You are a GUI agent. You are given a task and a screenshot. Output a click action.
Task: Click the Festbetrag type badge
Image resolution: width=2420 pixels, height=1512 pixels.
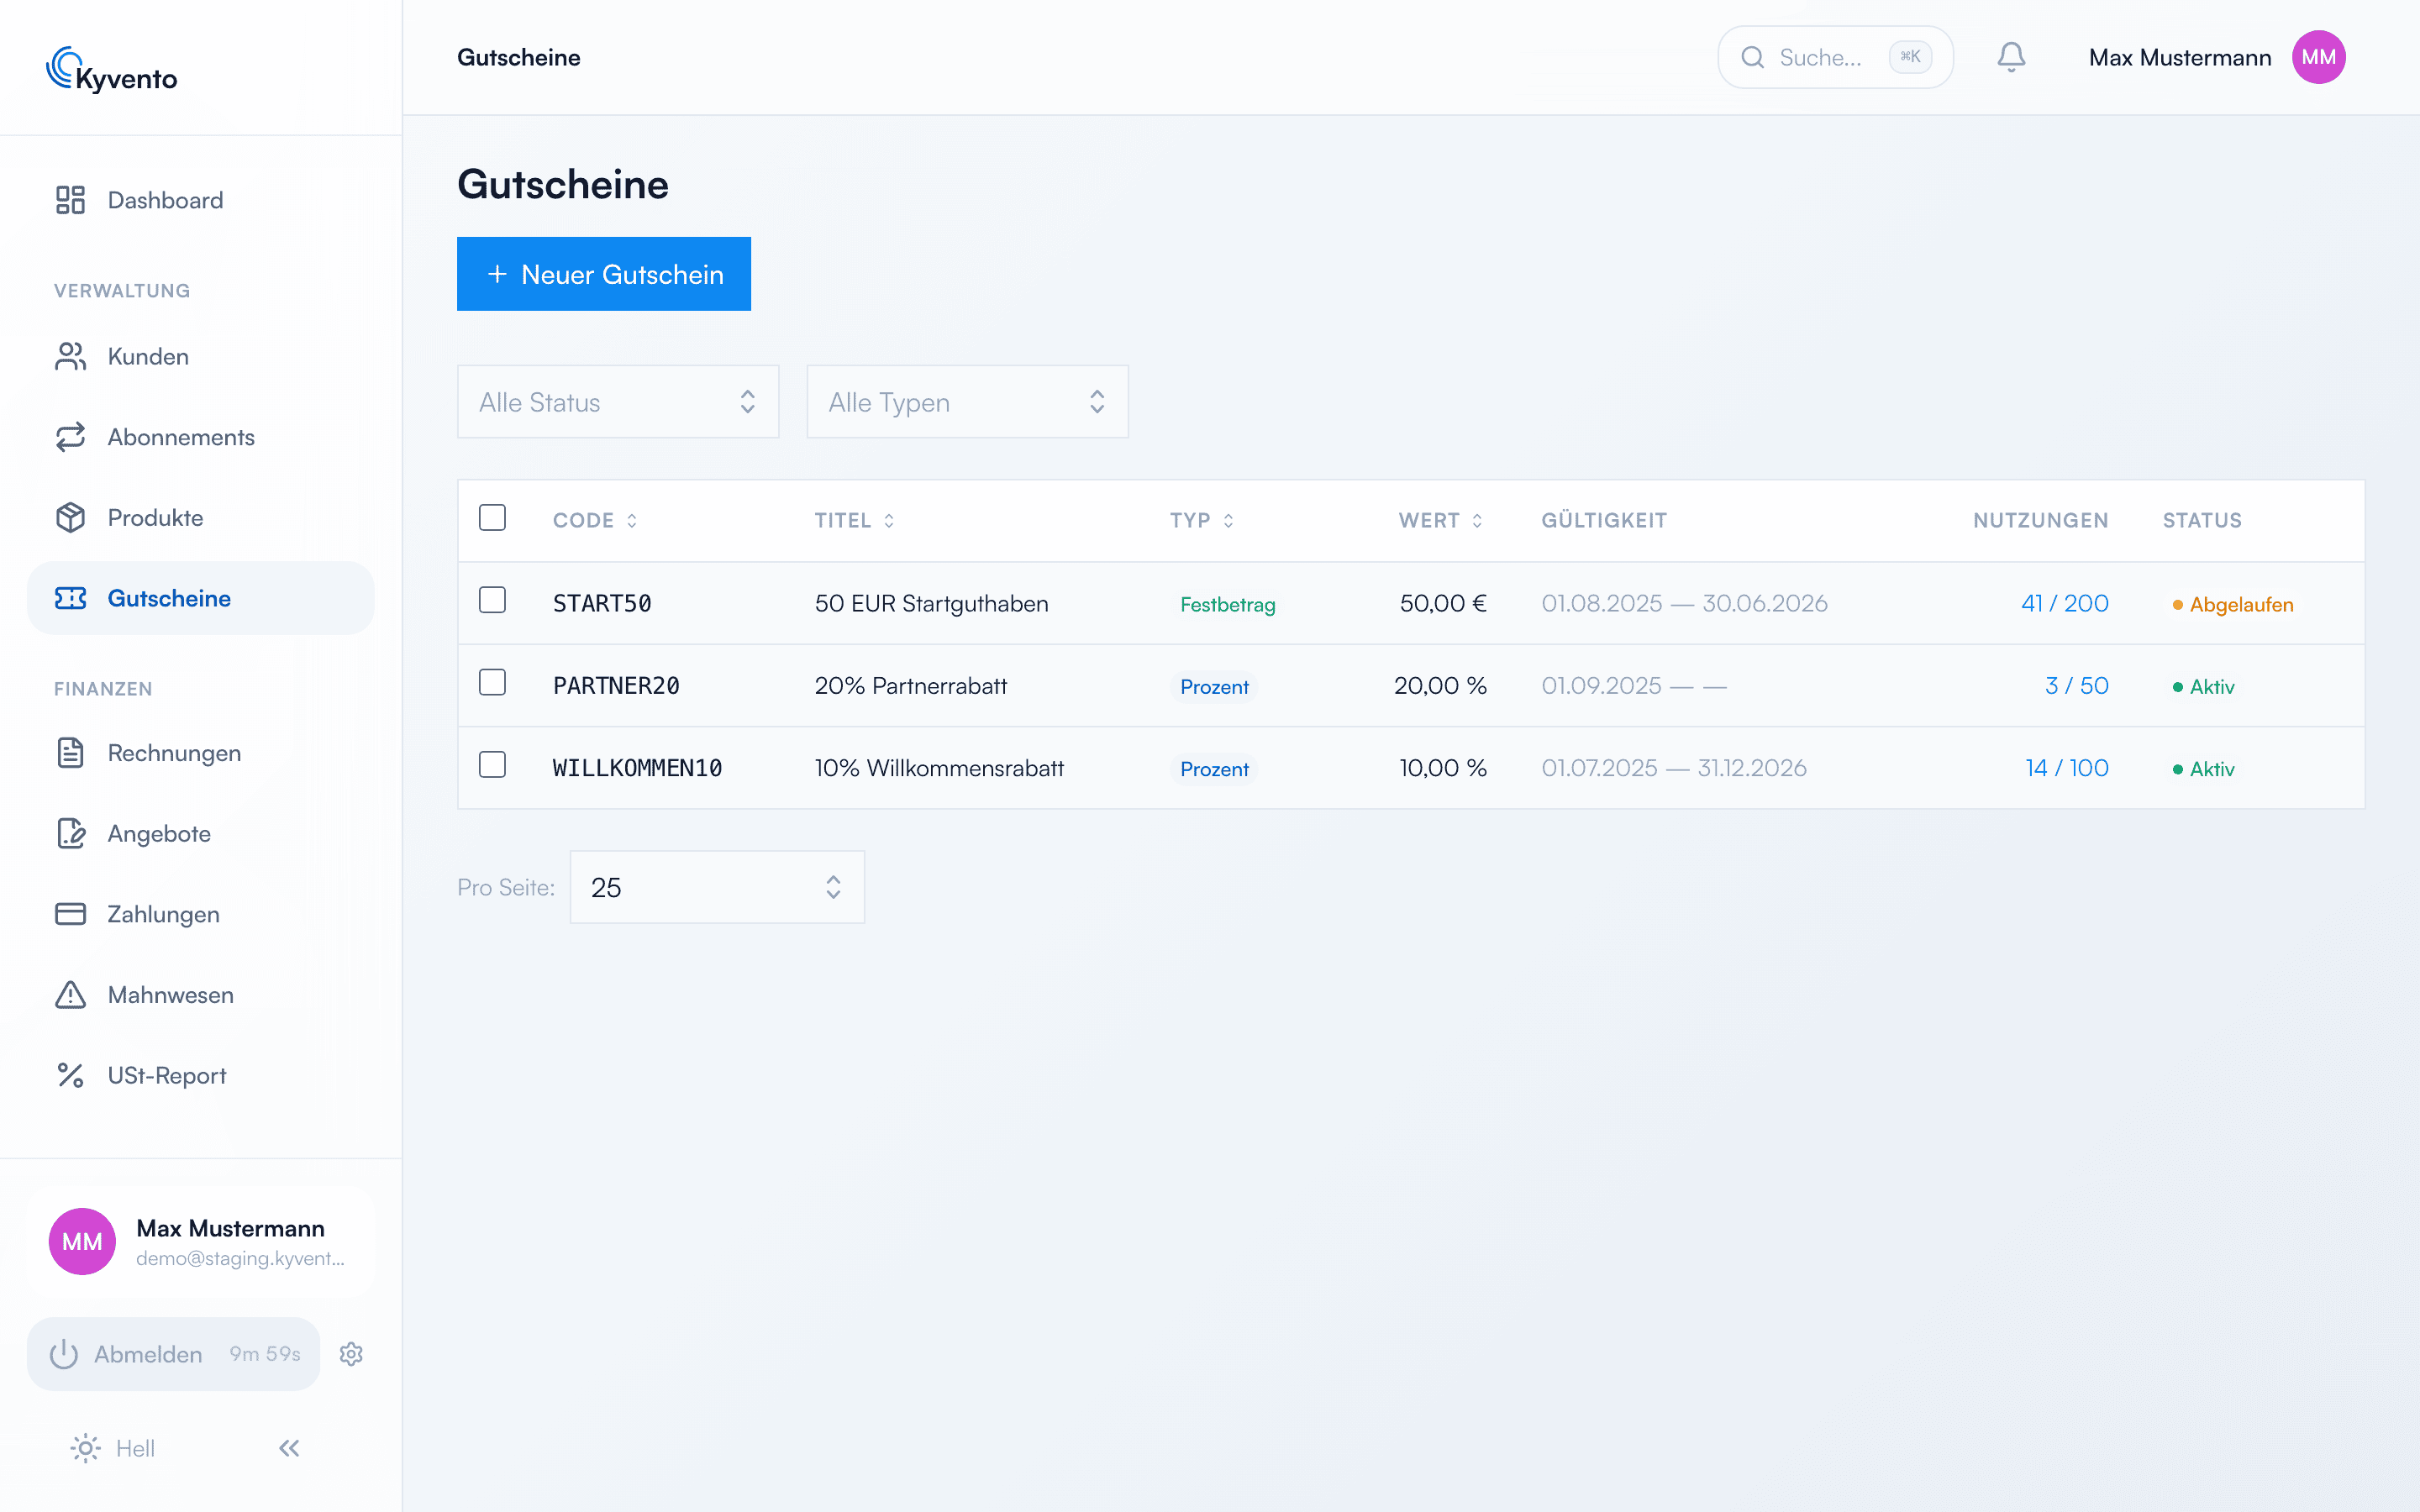[x=1227, y=604]
